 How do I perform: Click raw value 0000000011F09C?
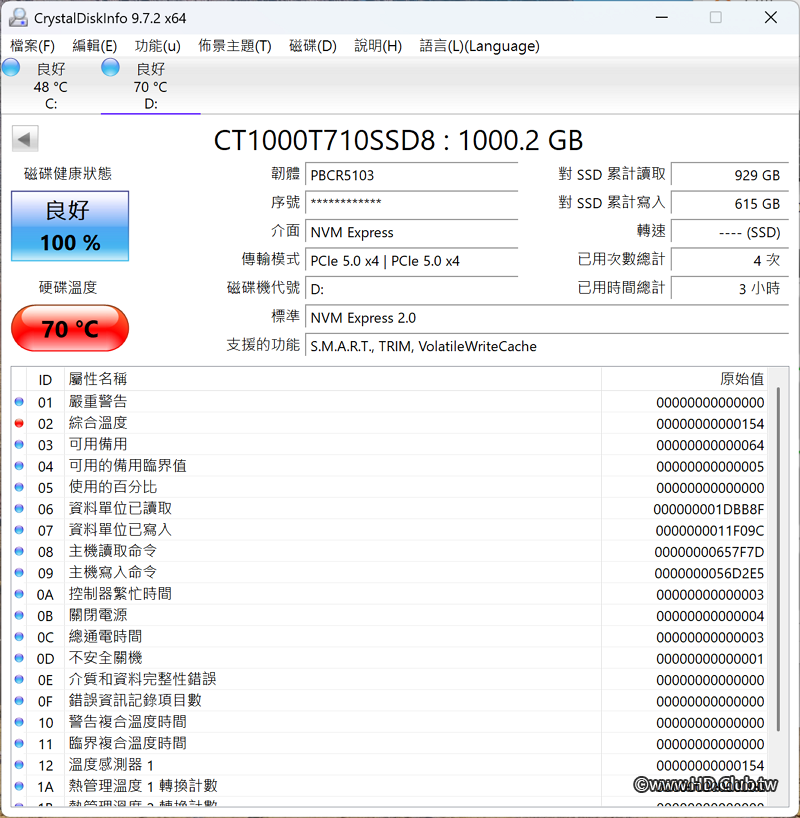pos(710,531)
